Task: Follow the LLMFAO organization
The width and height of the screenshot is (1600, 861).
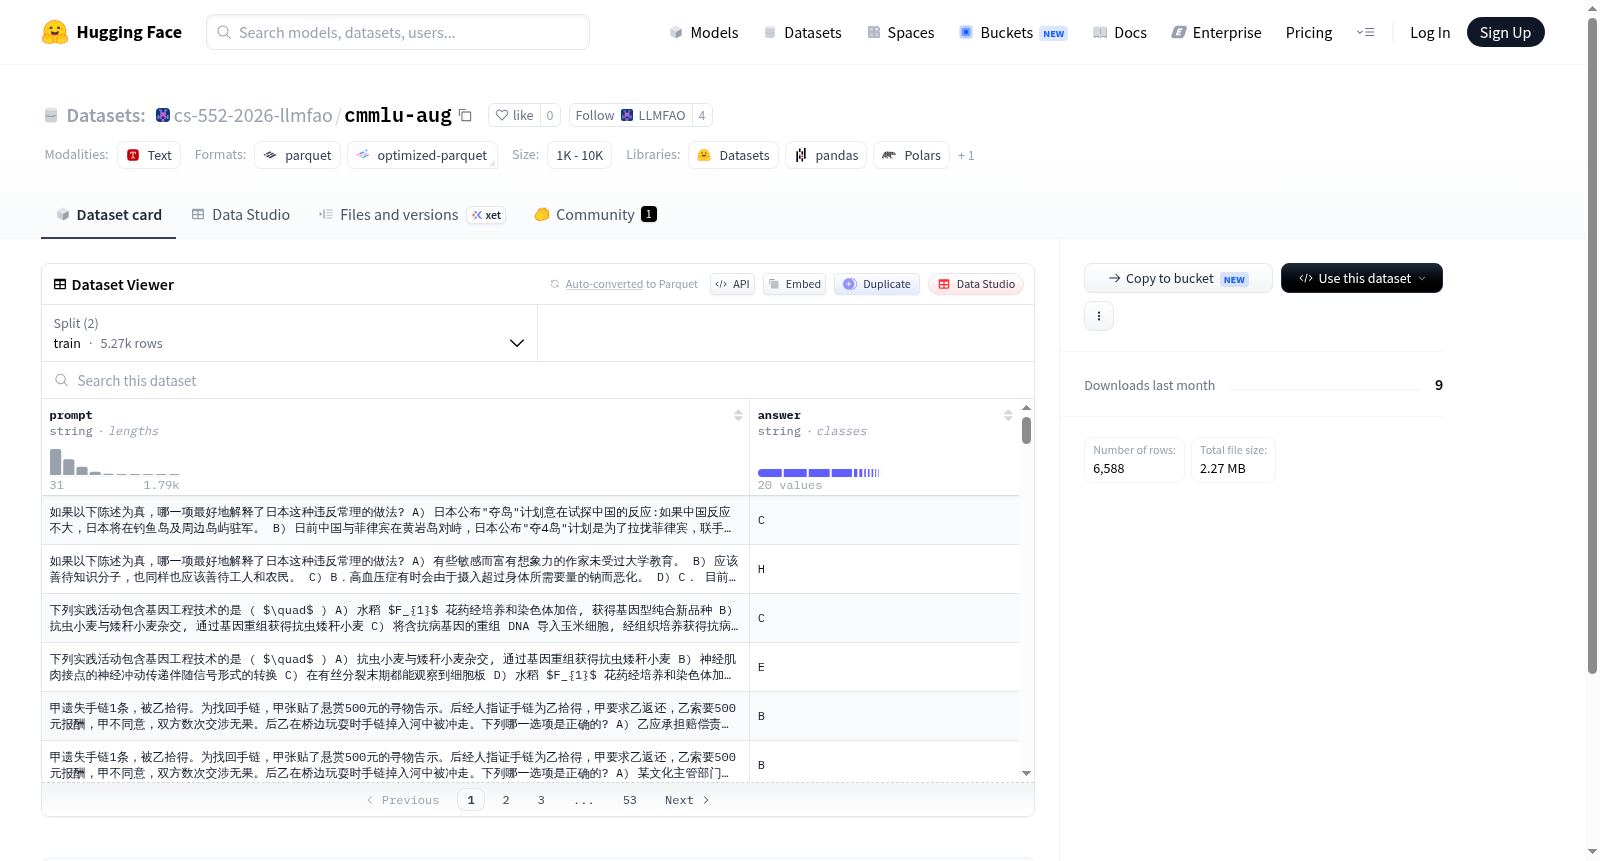Action: 630,115
